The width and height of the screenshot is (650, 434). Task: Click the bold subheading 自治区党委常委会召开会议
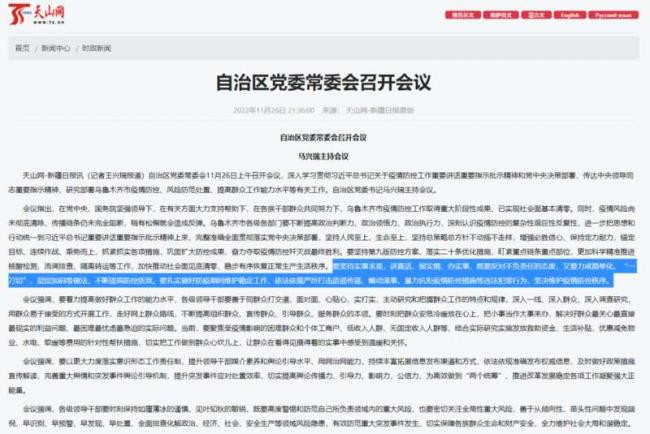tap(323, 138)
